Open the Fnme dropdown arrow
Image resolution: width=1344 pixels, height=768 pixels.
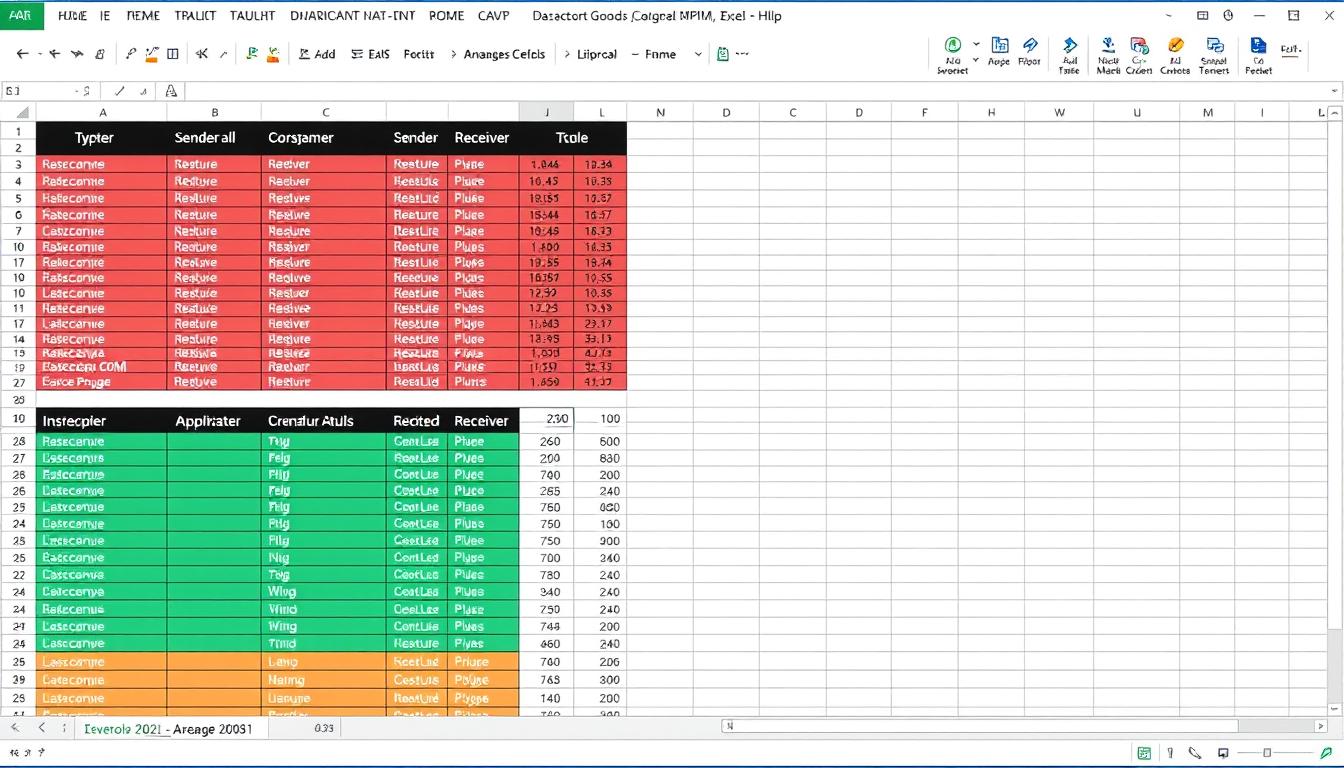pyautogui.click(x=698, y=54)
